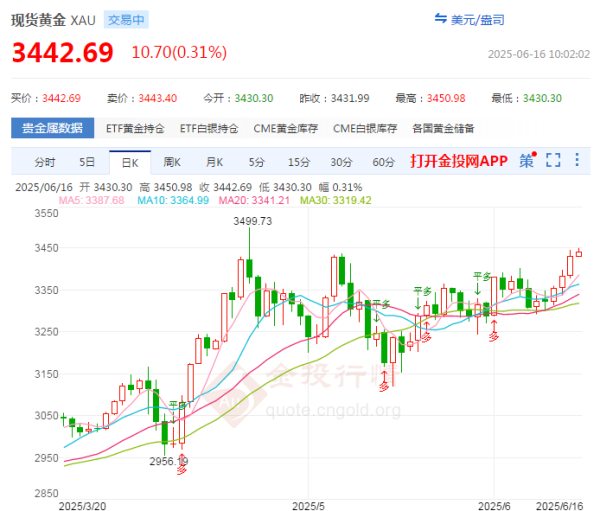Open the three-dot more options menu
Viewport: 600px width, 511px height.
(577, 160)
